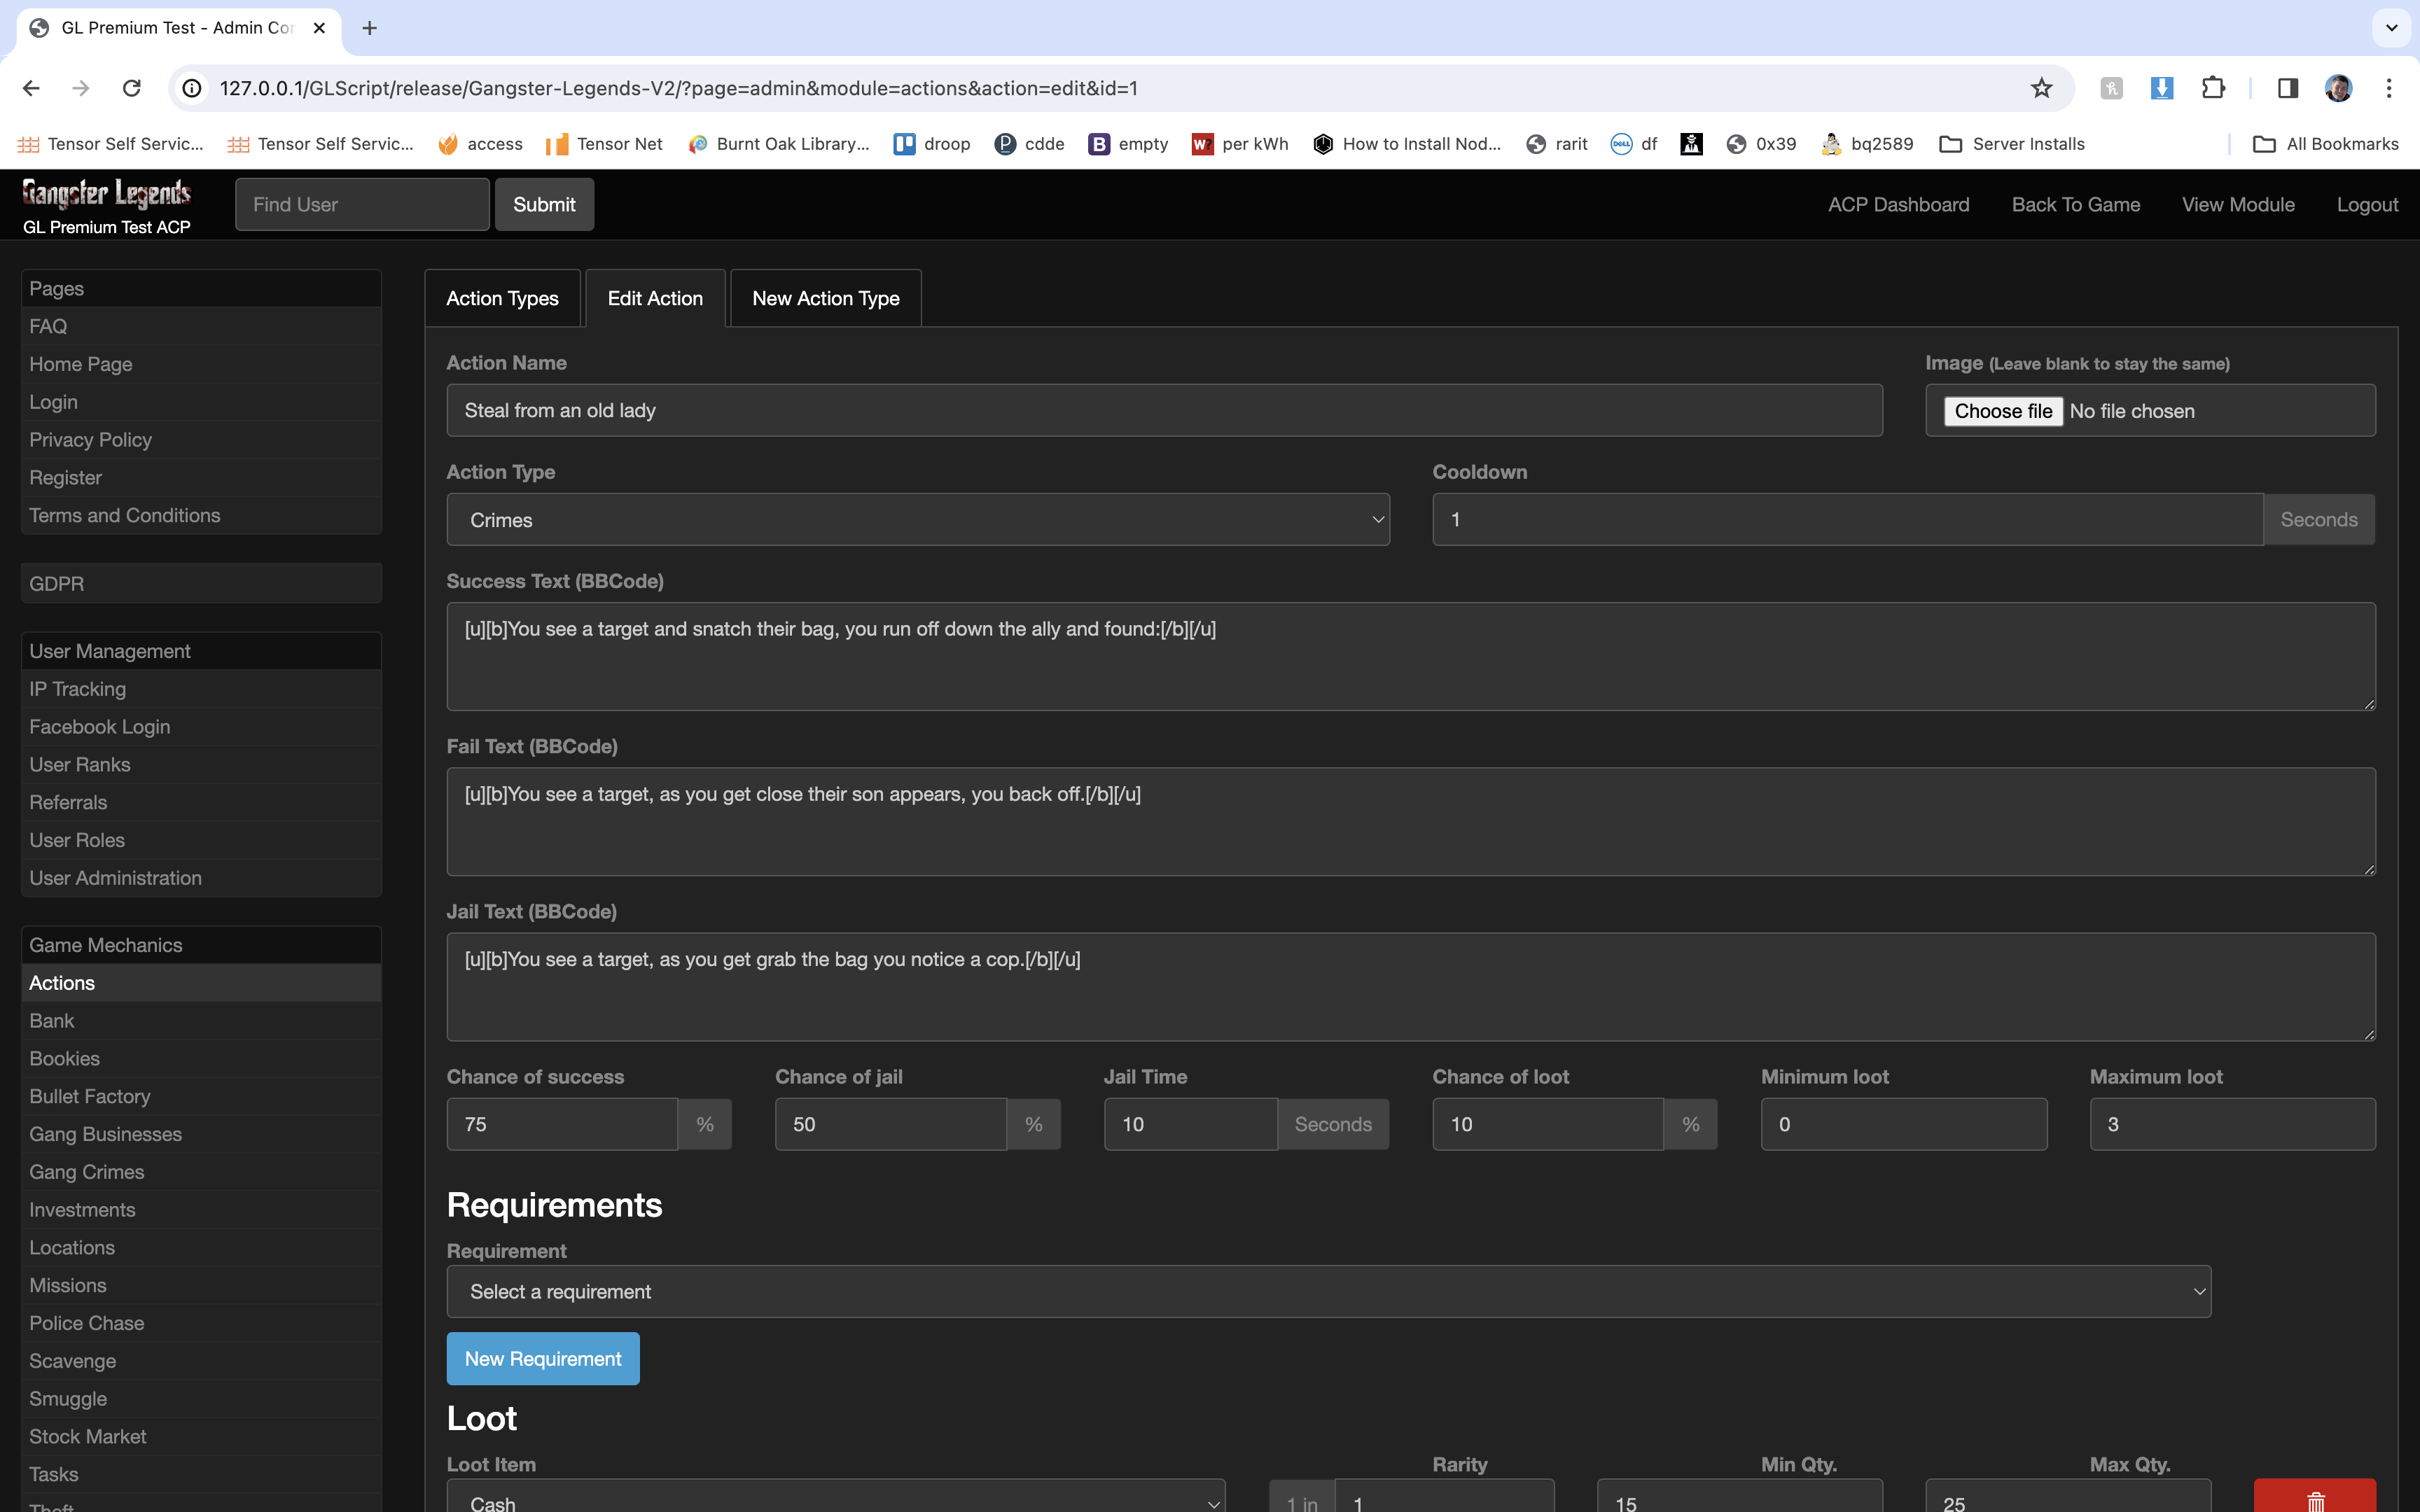The height and width of the screenshot is (1512, 2420).
Task: Switch to the Action Types tab
Action: 502,298
